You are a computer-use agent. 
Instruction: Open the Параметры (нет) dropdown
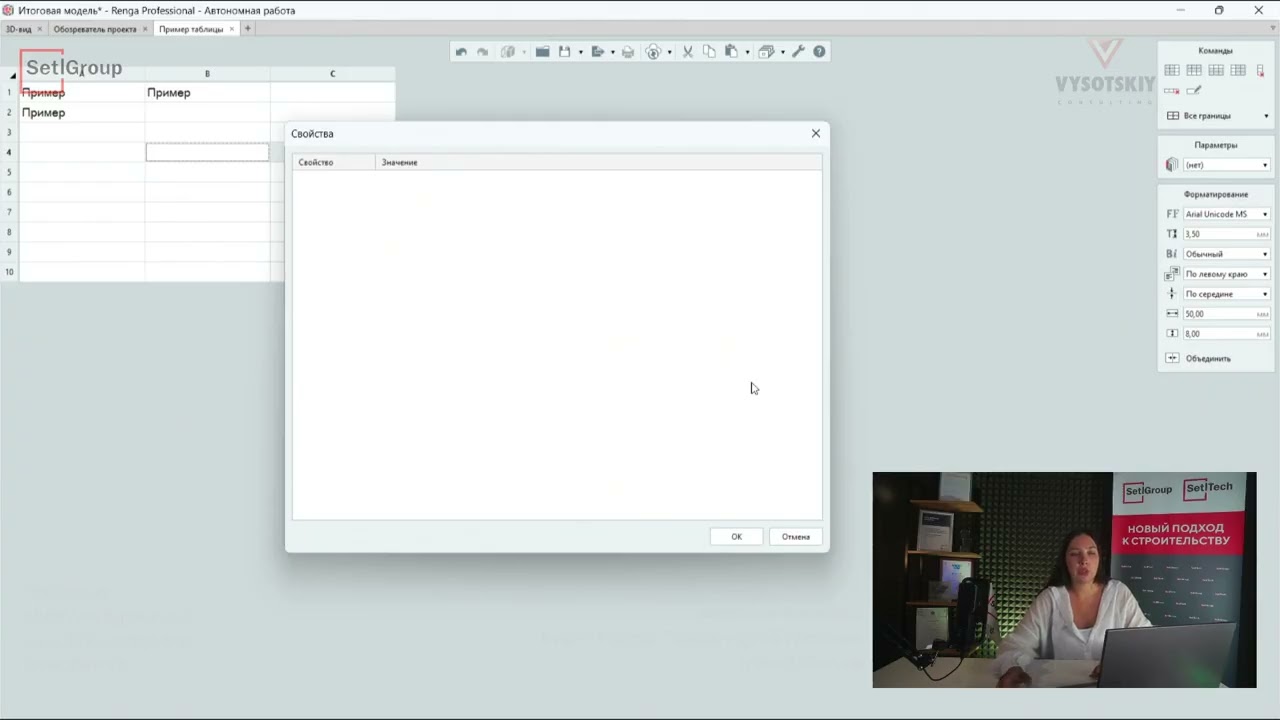click(x=1226, y=165)
